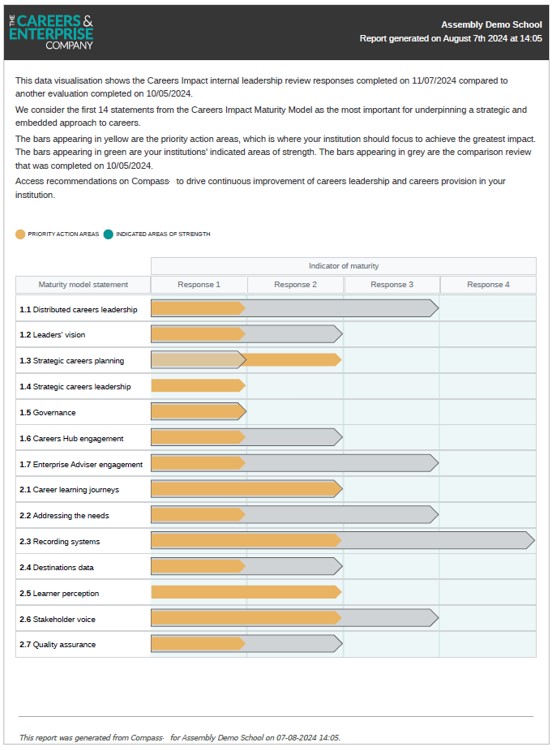Image resolution: width=555 pixels, height=750 pixels.
Task: Click the 1.3 Strategic careers planning label
Action: click(72, 361)
